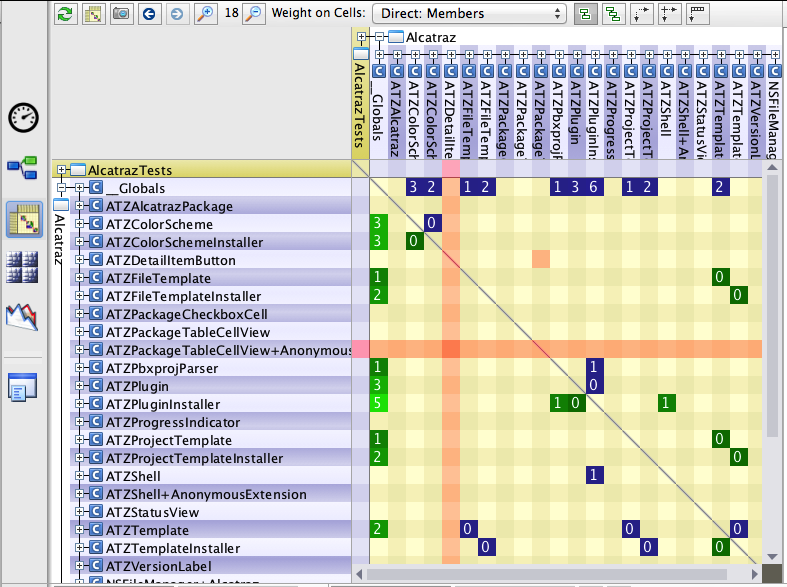Select the ATZProgressIndicator row

(210, 422)
